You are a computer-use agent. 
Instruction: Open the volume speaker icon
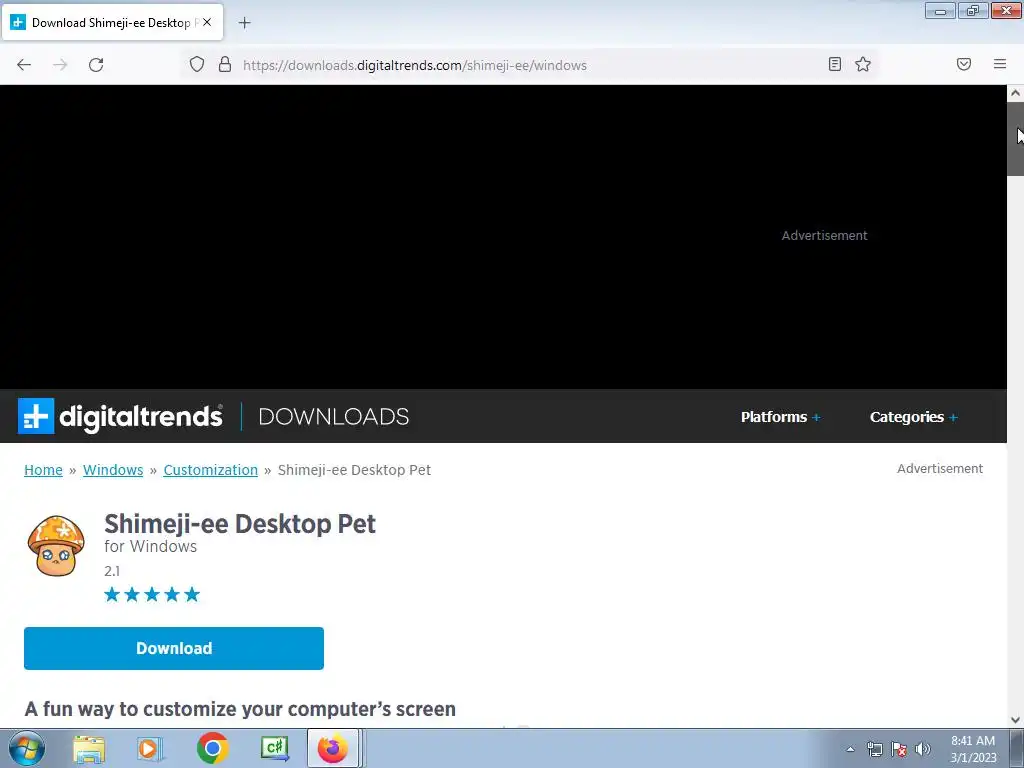click(922, 749)
